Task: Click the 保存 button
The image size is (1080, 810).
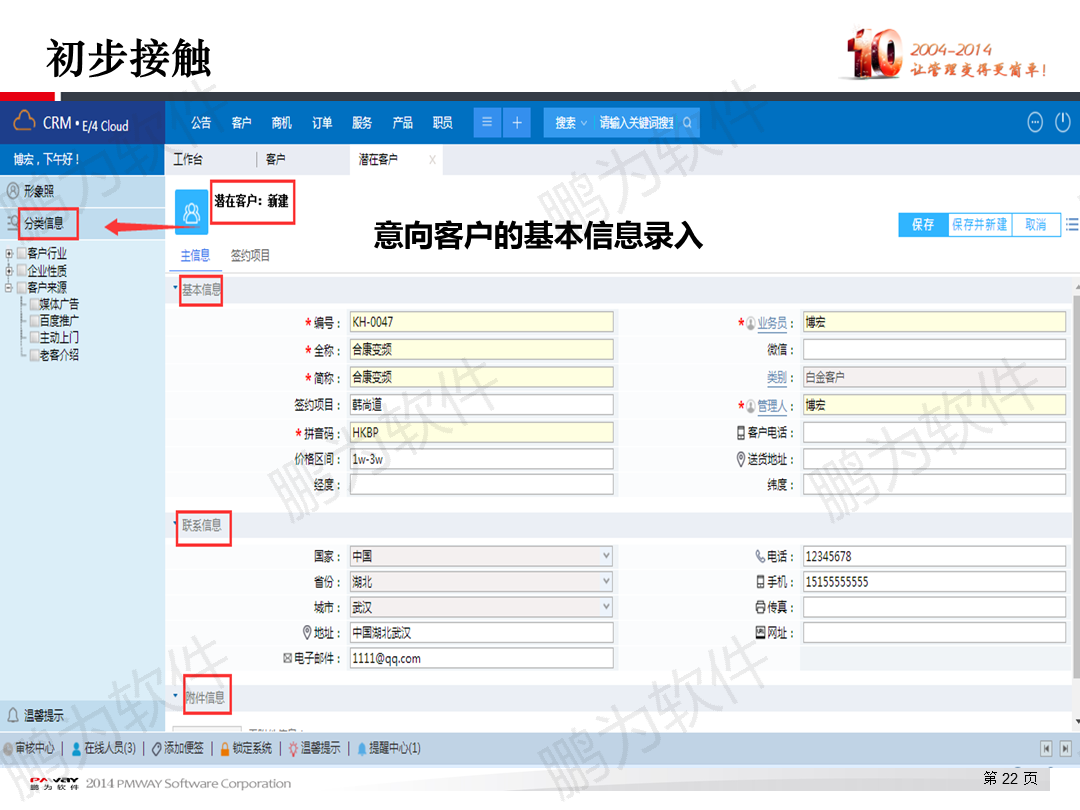Action: (x=923, y=225)
